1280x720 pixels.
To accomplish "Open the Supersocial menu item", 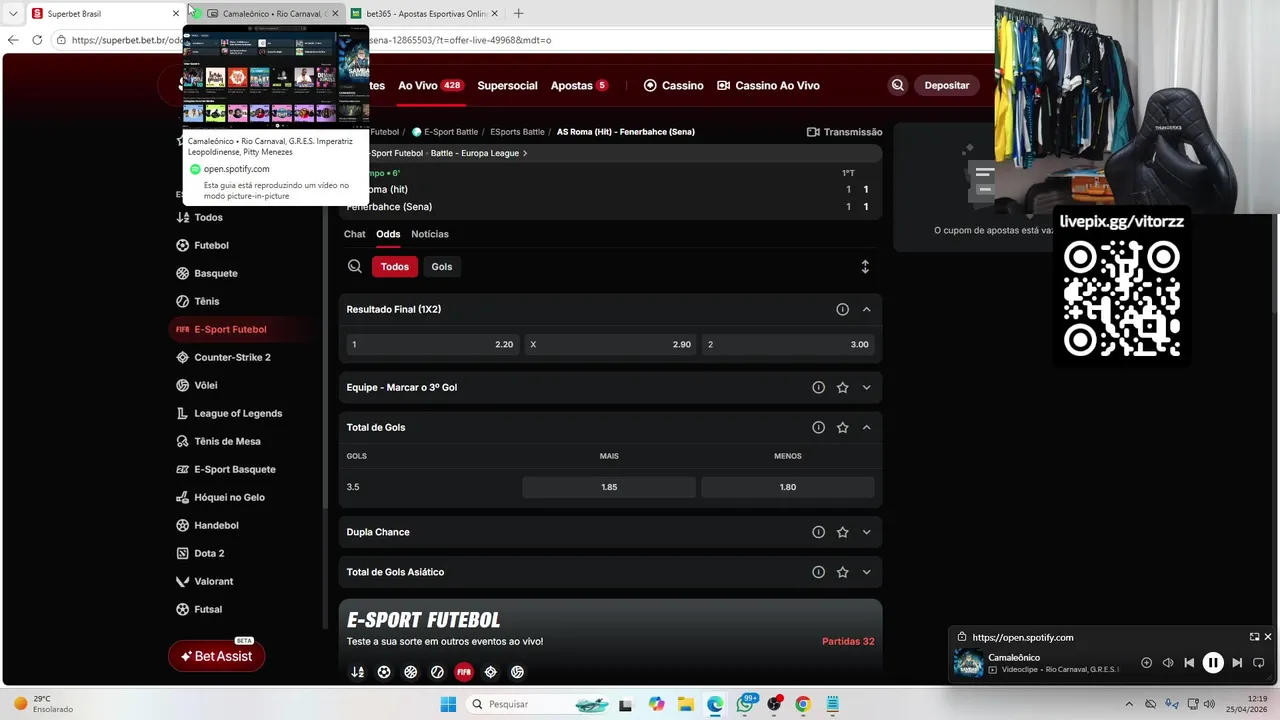I will point(507,86).
